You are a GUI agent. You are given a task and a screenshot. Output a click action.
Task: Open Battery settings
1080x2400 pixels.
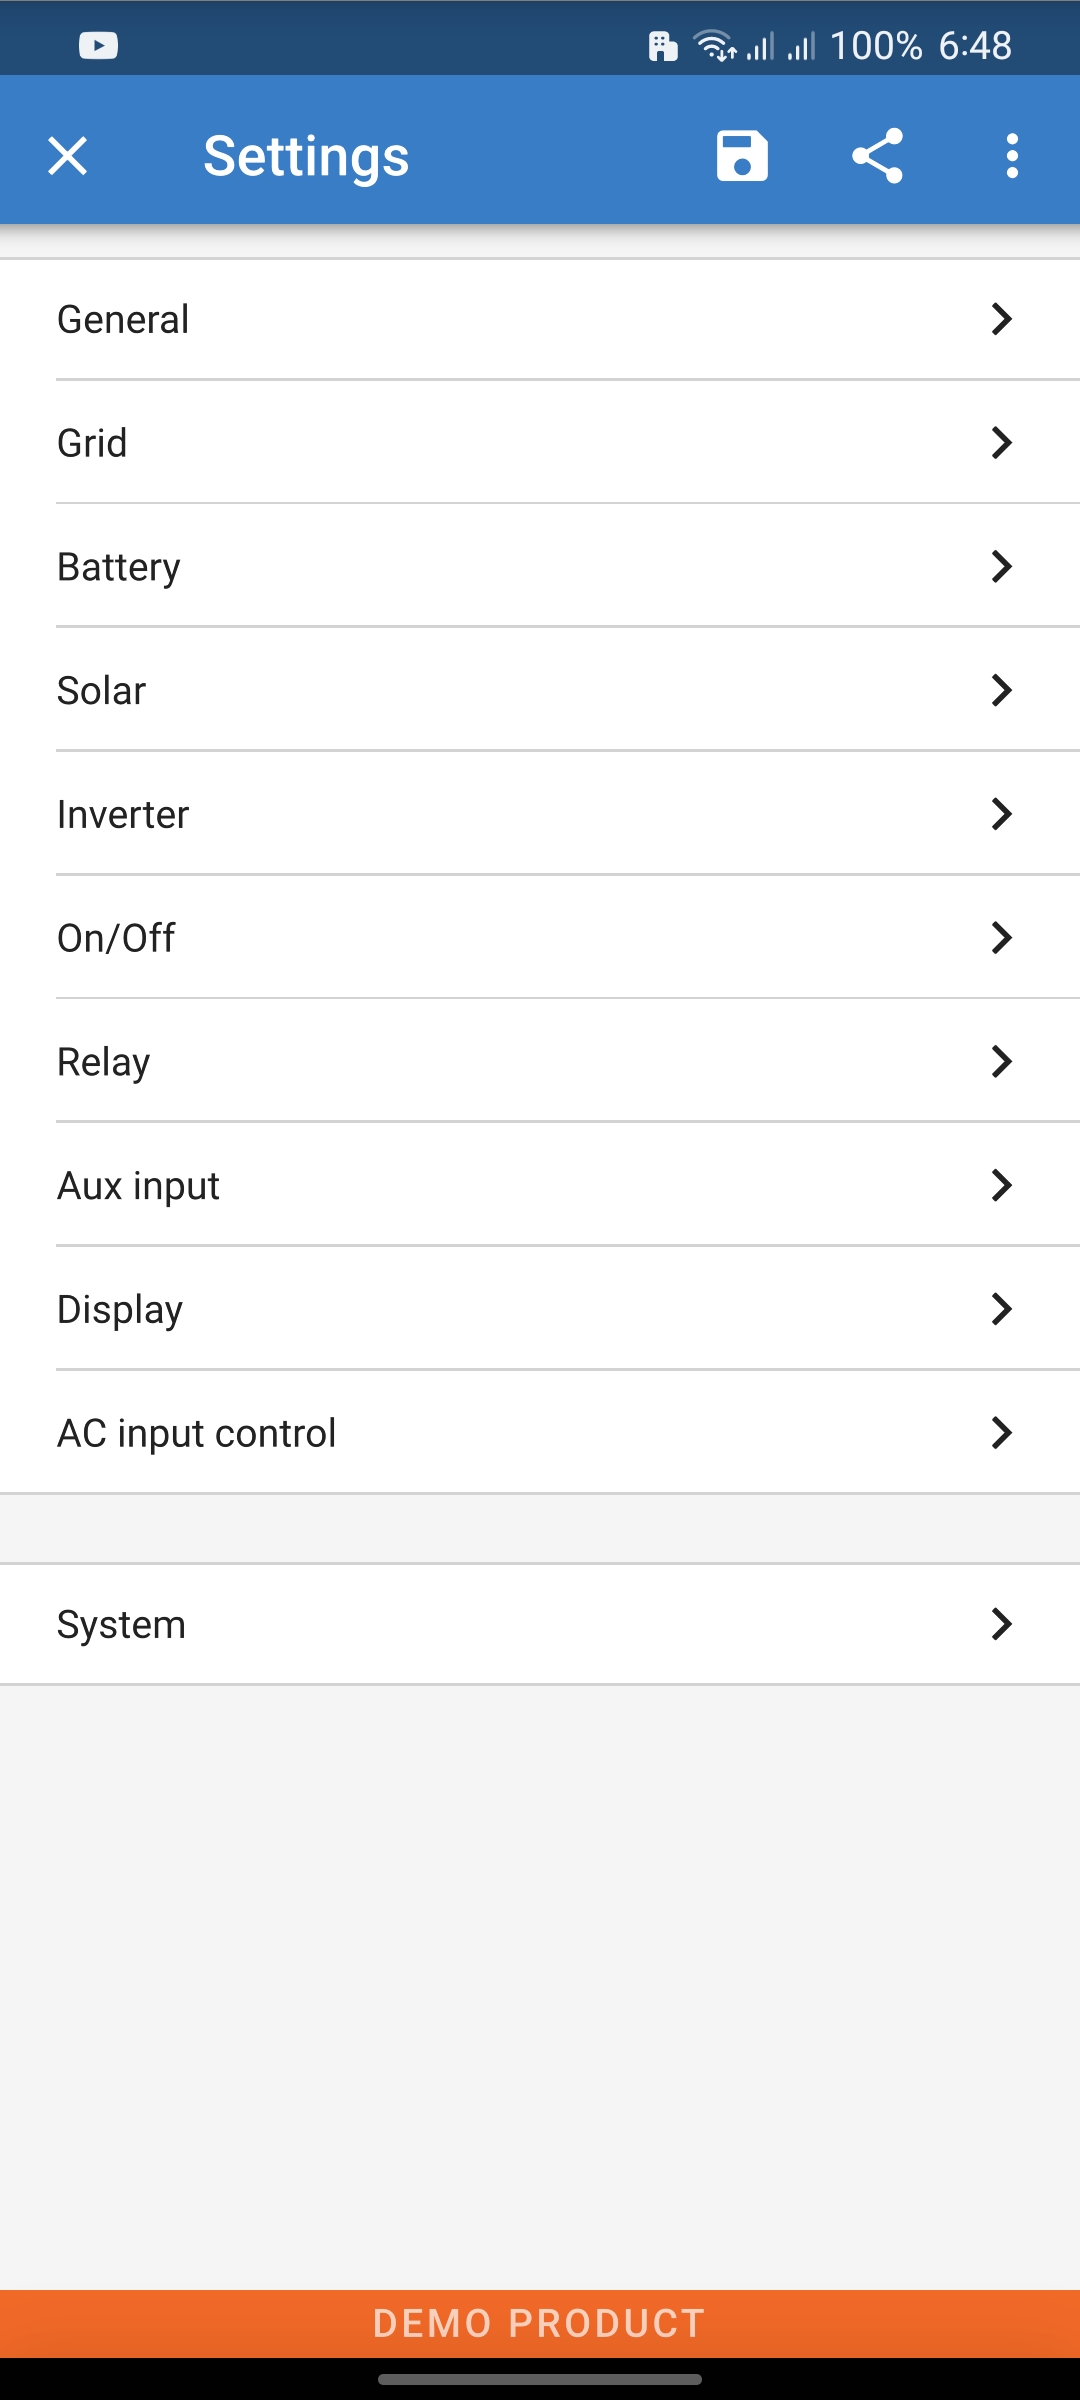click(540, 567)
